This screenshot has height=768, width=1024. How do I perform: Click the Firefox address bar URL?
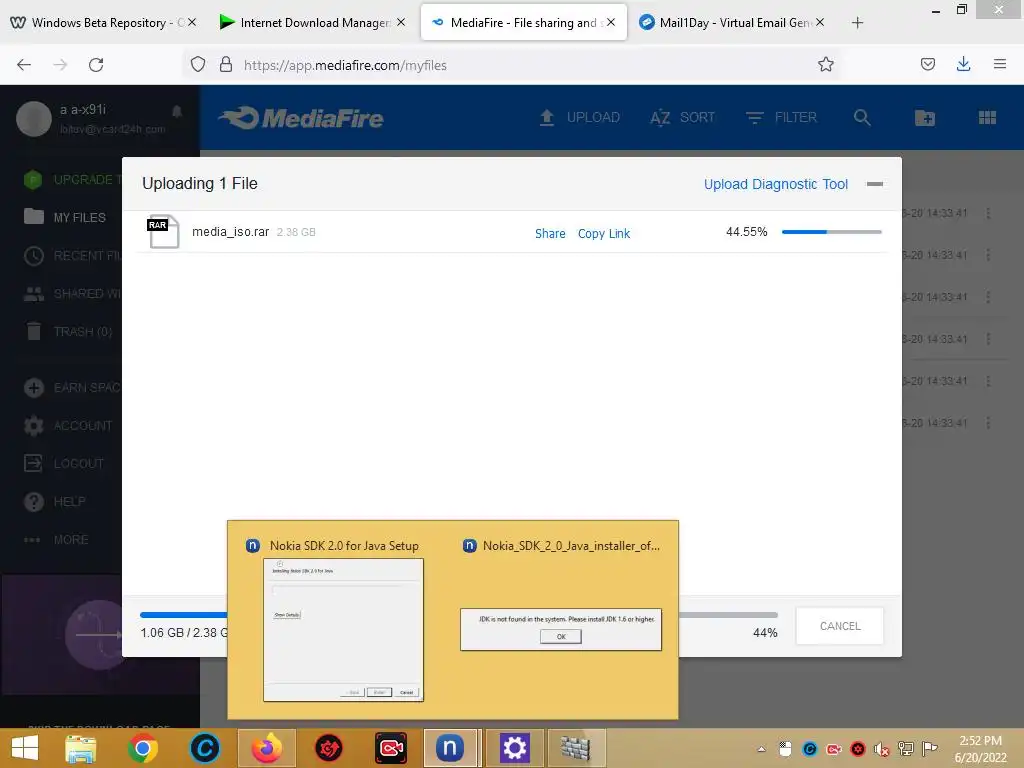[x=345, y=65]
